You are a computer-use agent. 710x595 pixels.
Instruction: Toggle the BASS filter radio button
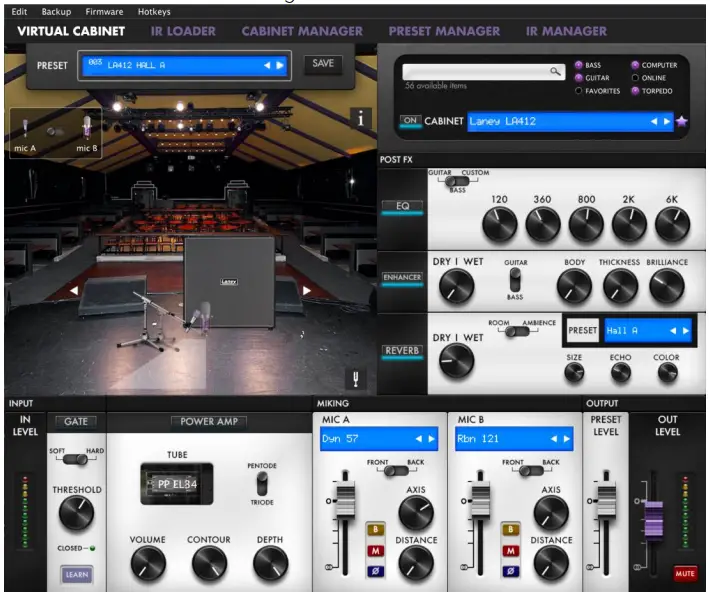click(x=578, y=65)
